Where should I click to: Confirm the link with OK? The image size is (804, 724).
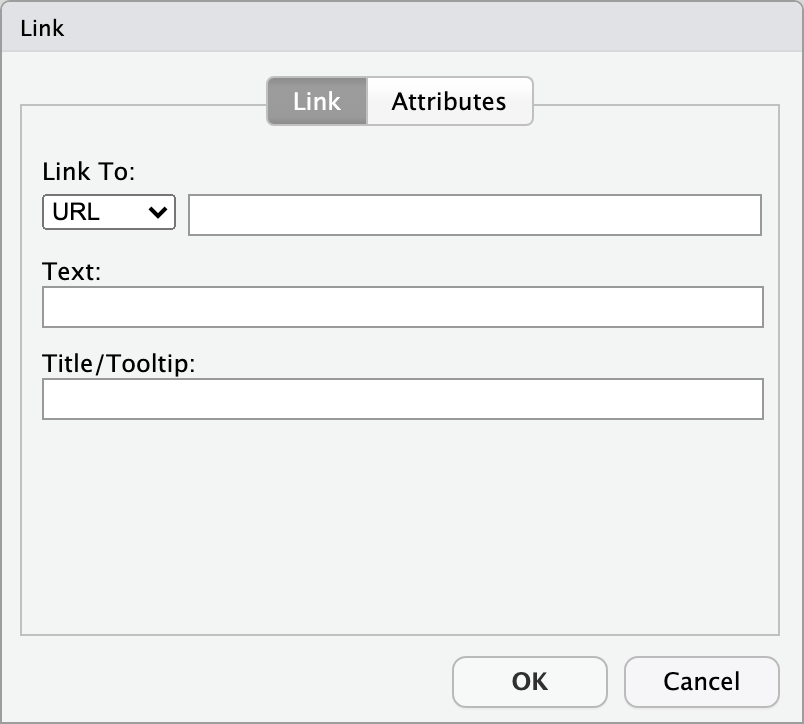529,681
